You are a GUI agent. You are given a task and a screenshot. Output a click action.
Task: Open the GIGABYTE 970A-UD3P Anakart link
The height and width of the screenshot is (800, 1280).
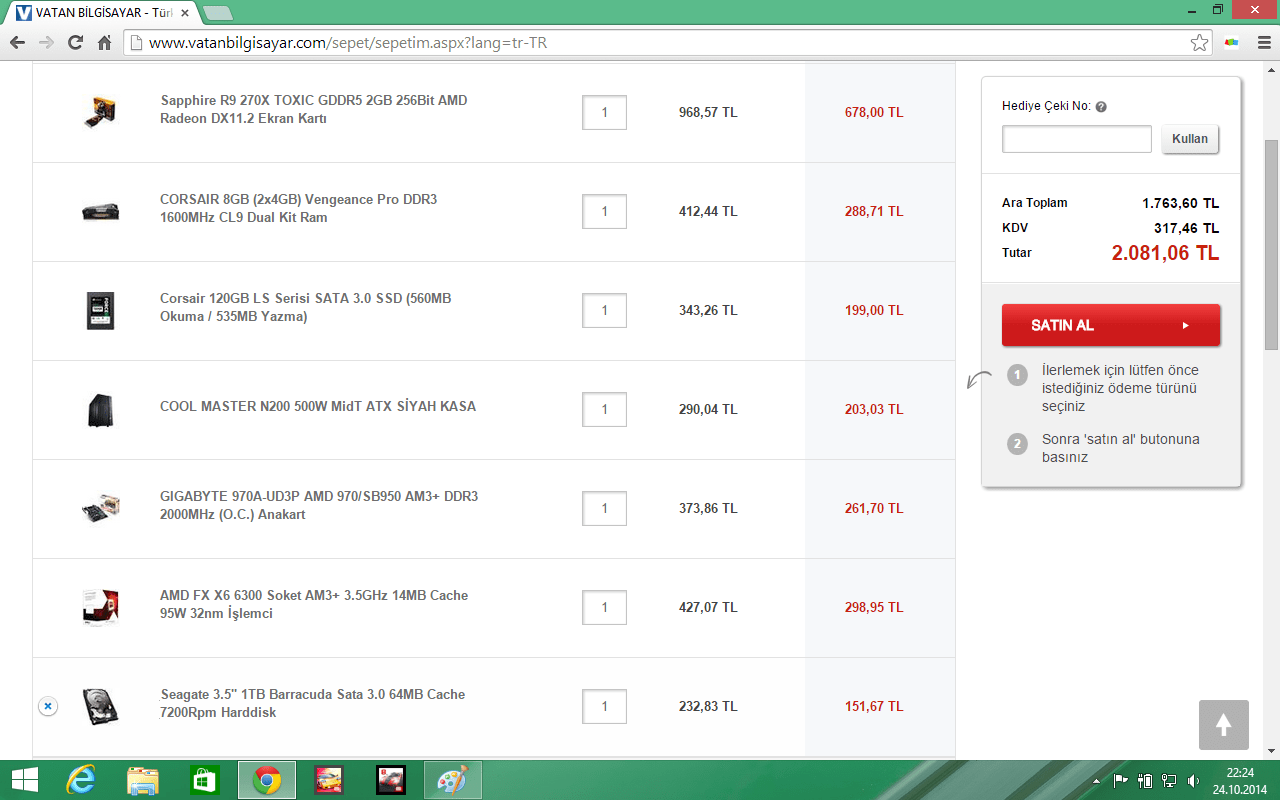tap(319, 505)
